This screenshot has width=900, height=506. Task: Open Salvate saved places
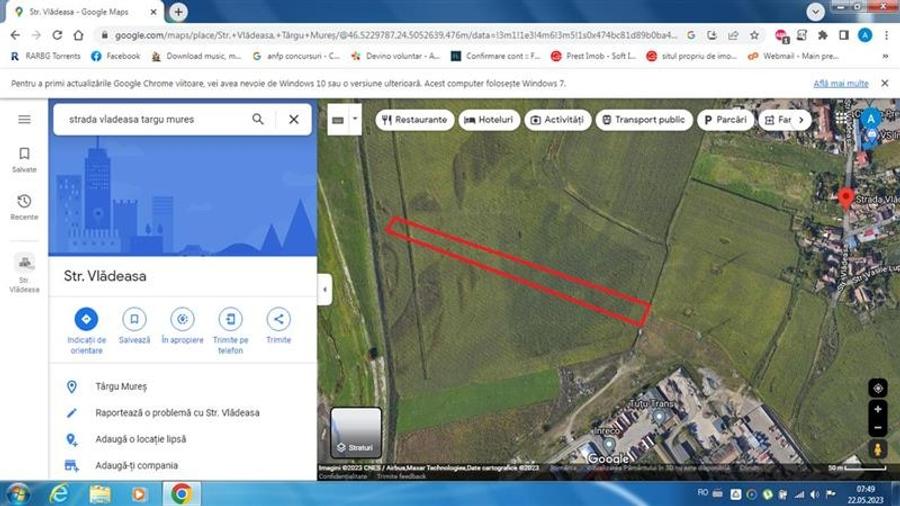pyautogui.click(x=24, y=159)
